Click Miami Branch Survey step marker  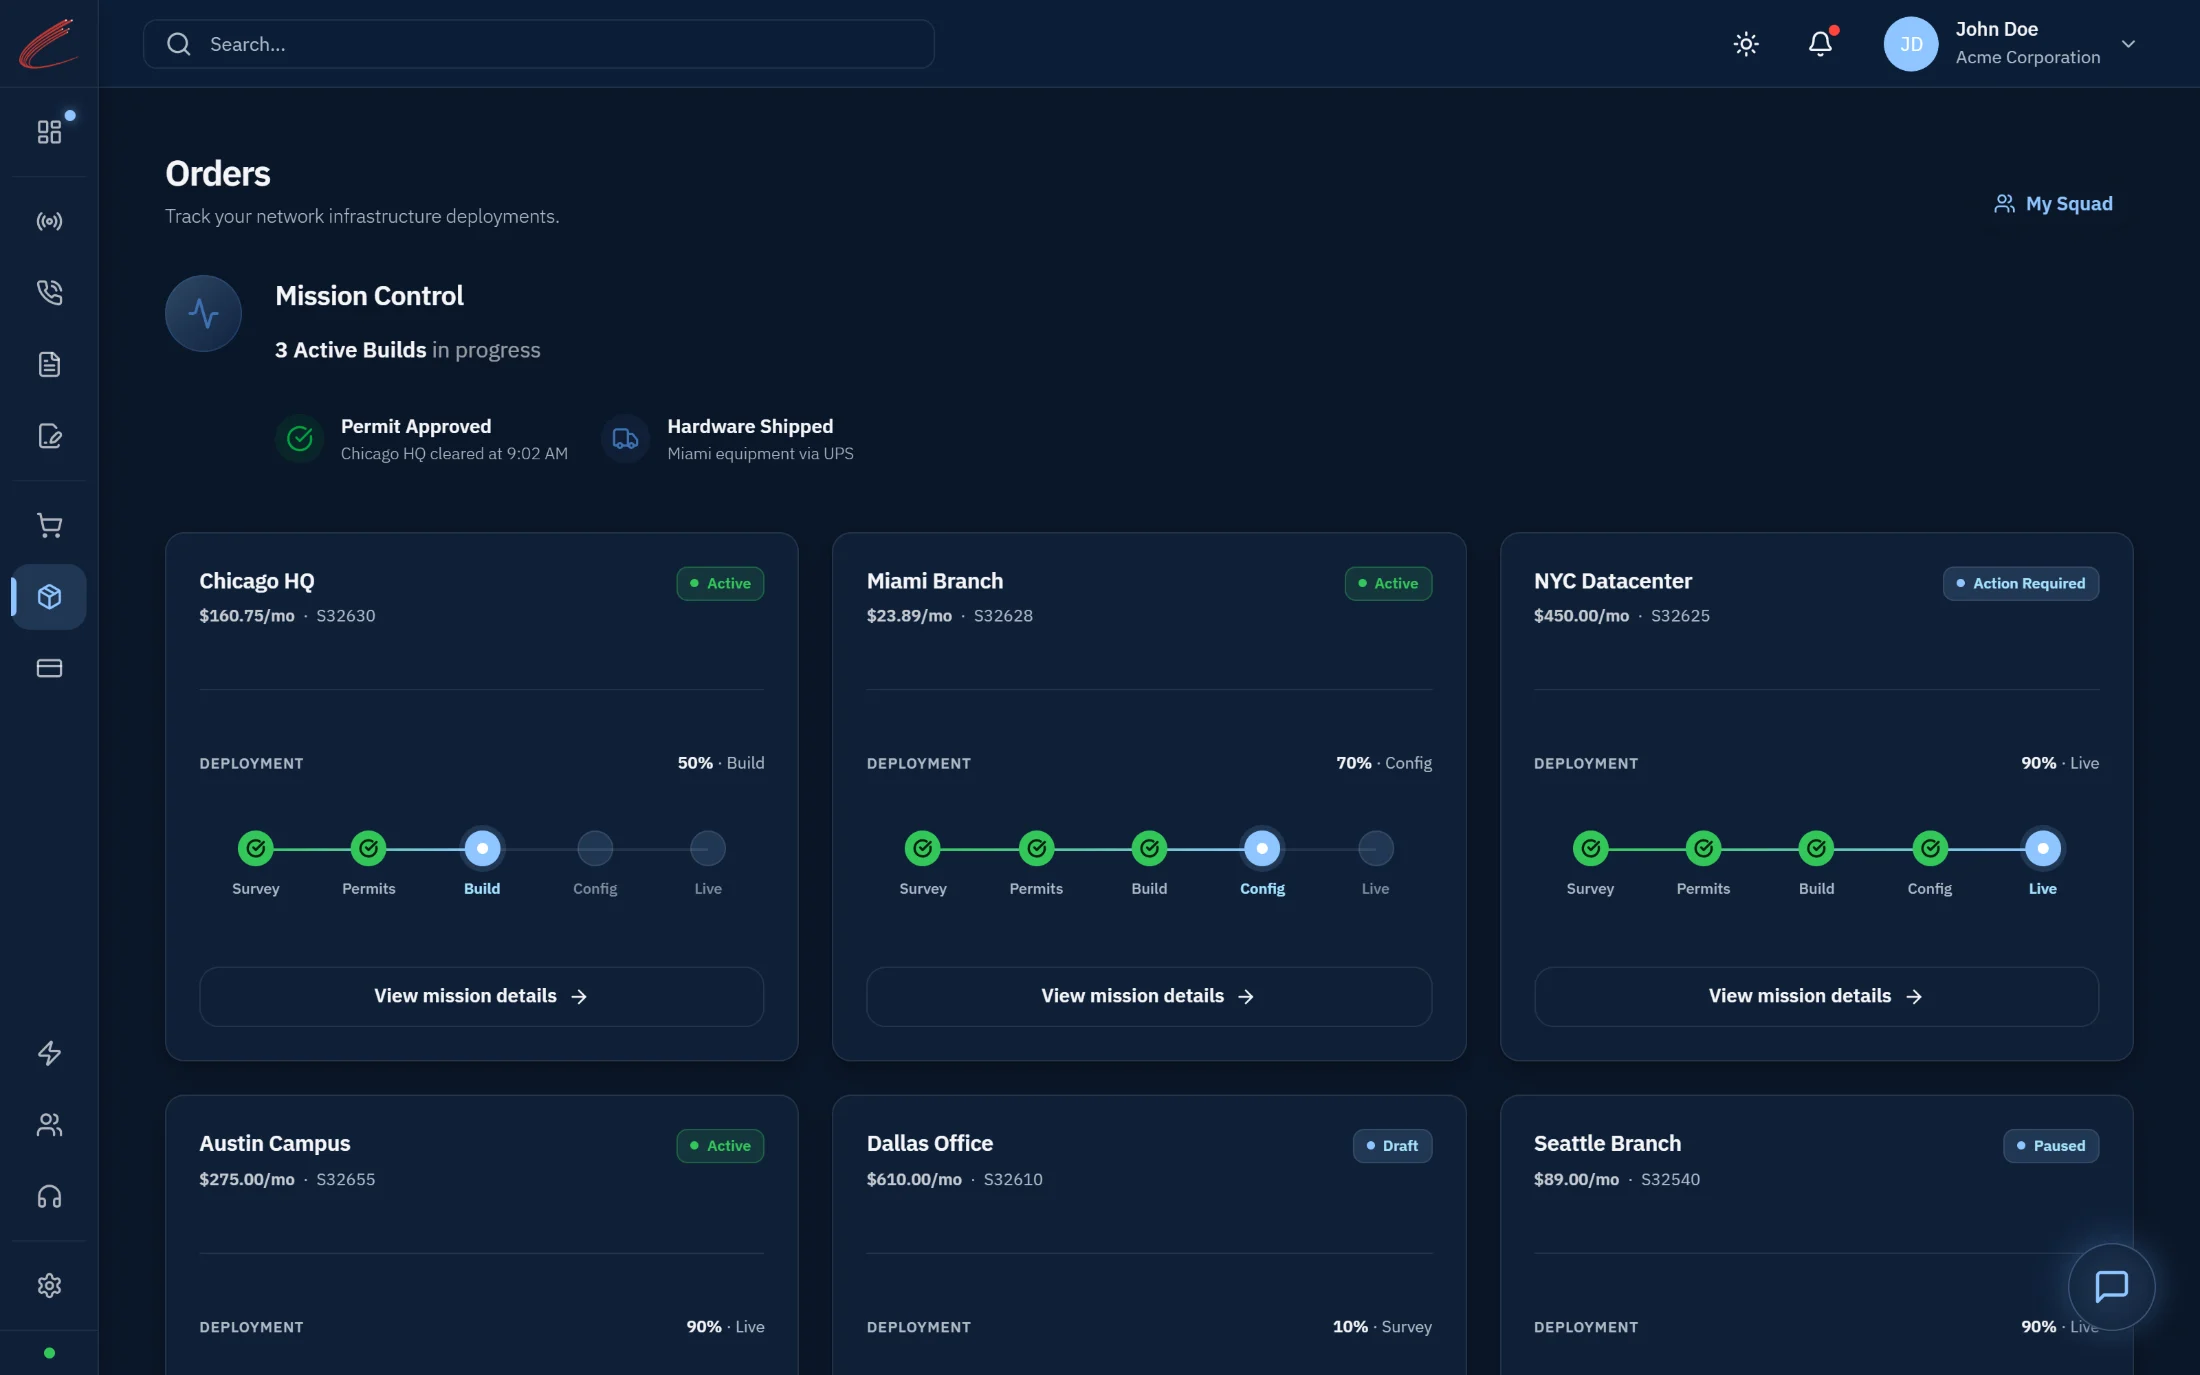(x=923, y=849)
